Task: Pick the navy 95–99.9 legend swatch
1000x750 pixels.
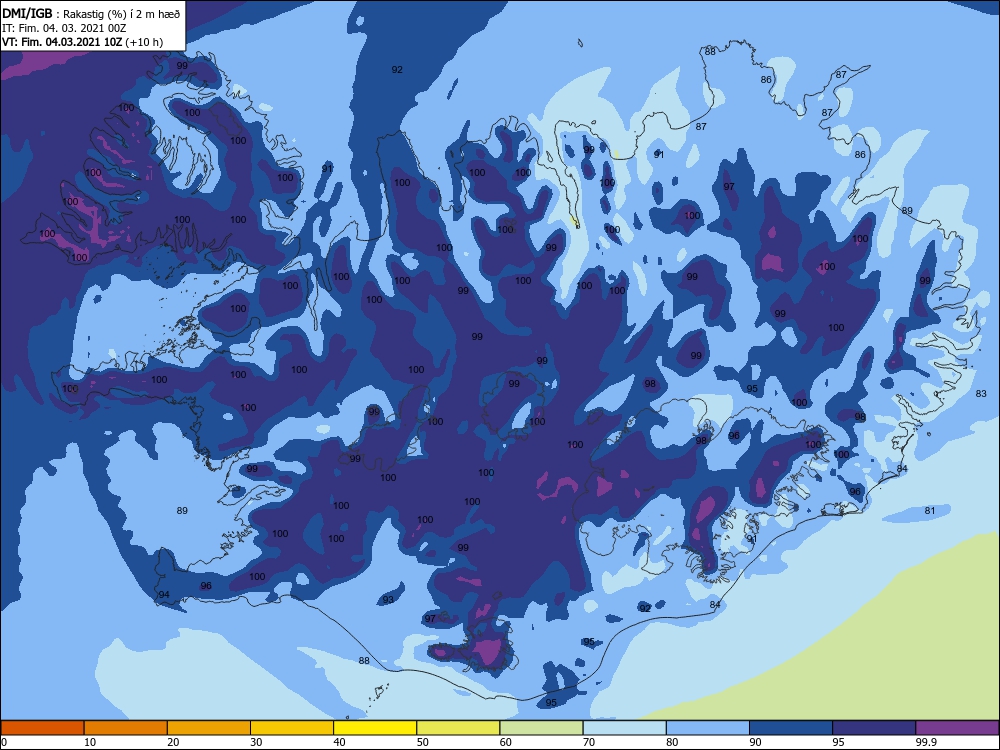Action: tap(874, 728)
